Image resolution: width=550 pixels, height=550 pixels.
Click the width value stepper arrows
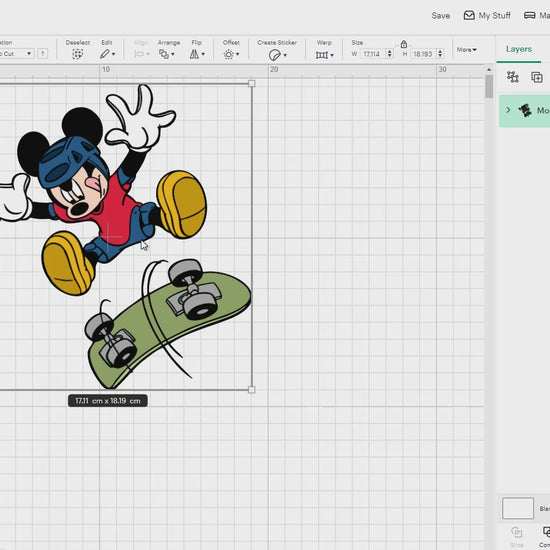click(x=389, y=54)
